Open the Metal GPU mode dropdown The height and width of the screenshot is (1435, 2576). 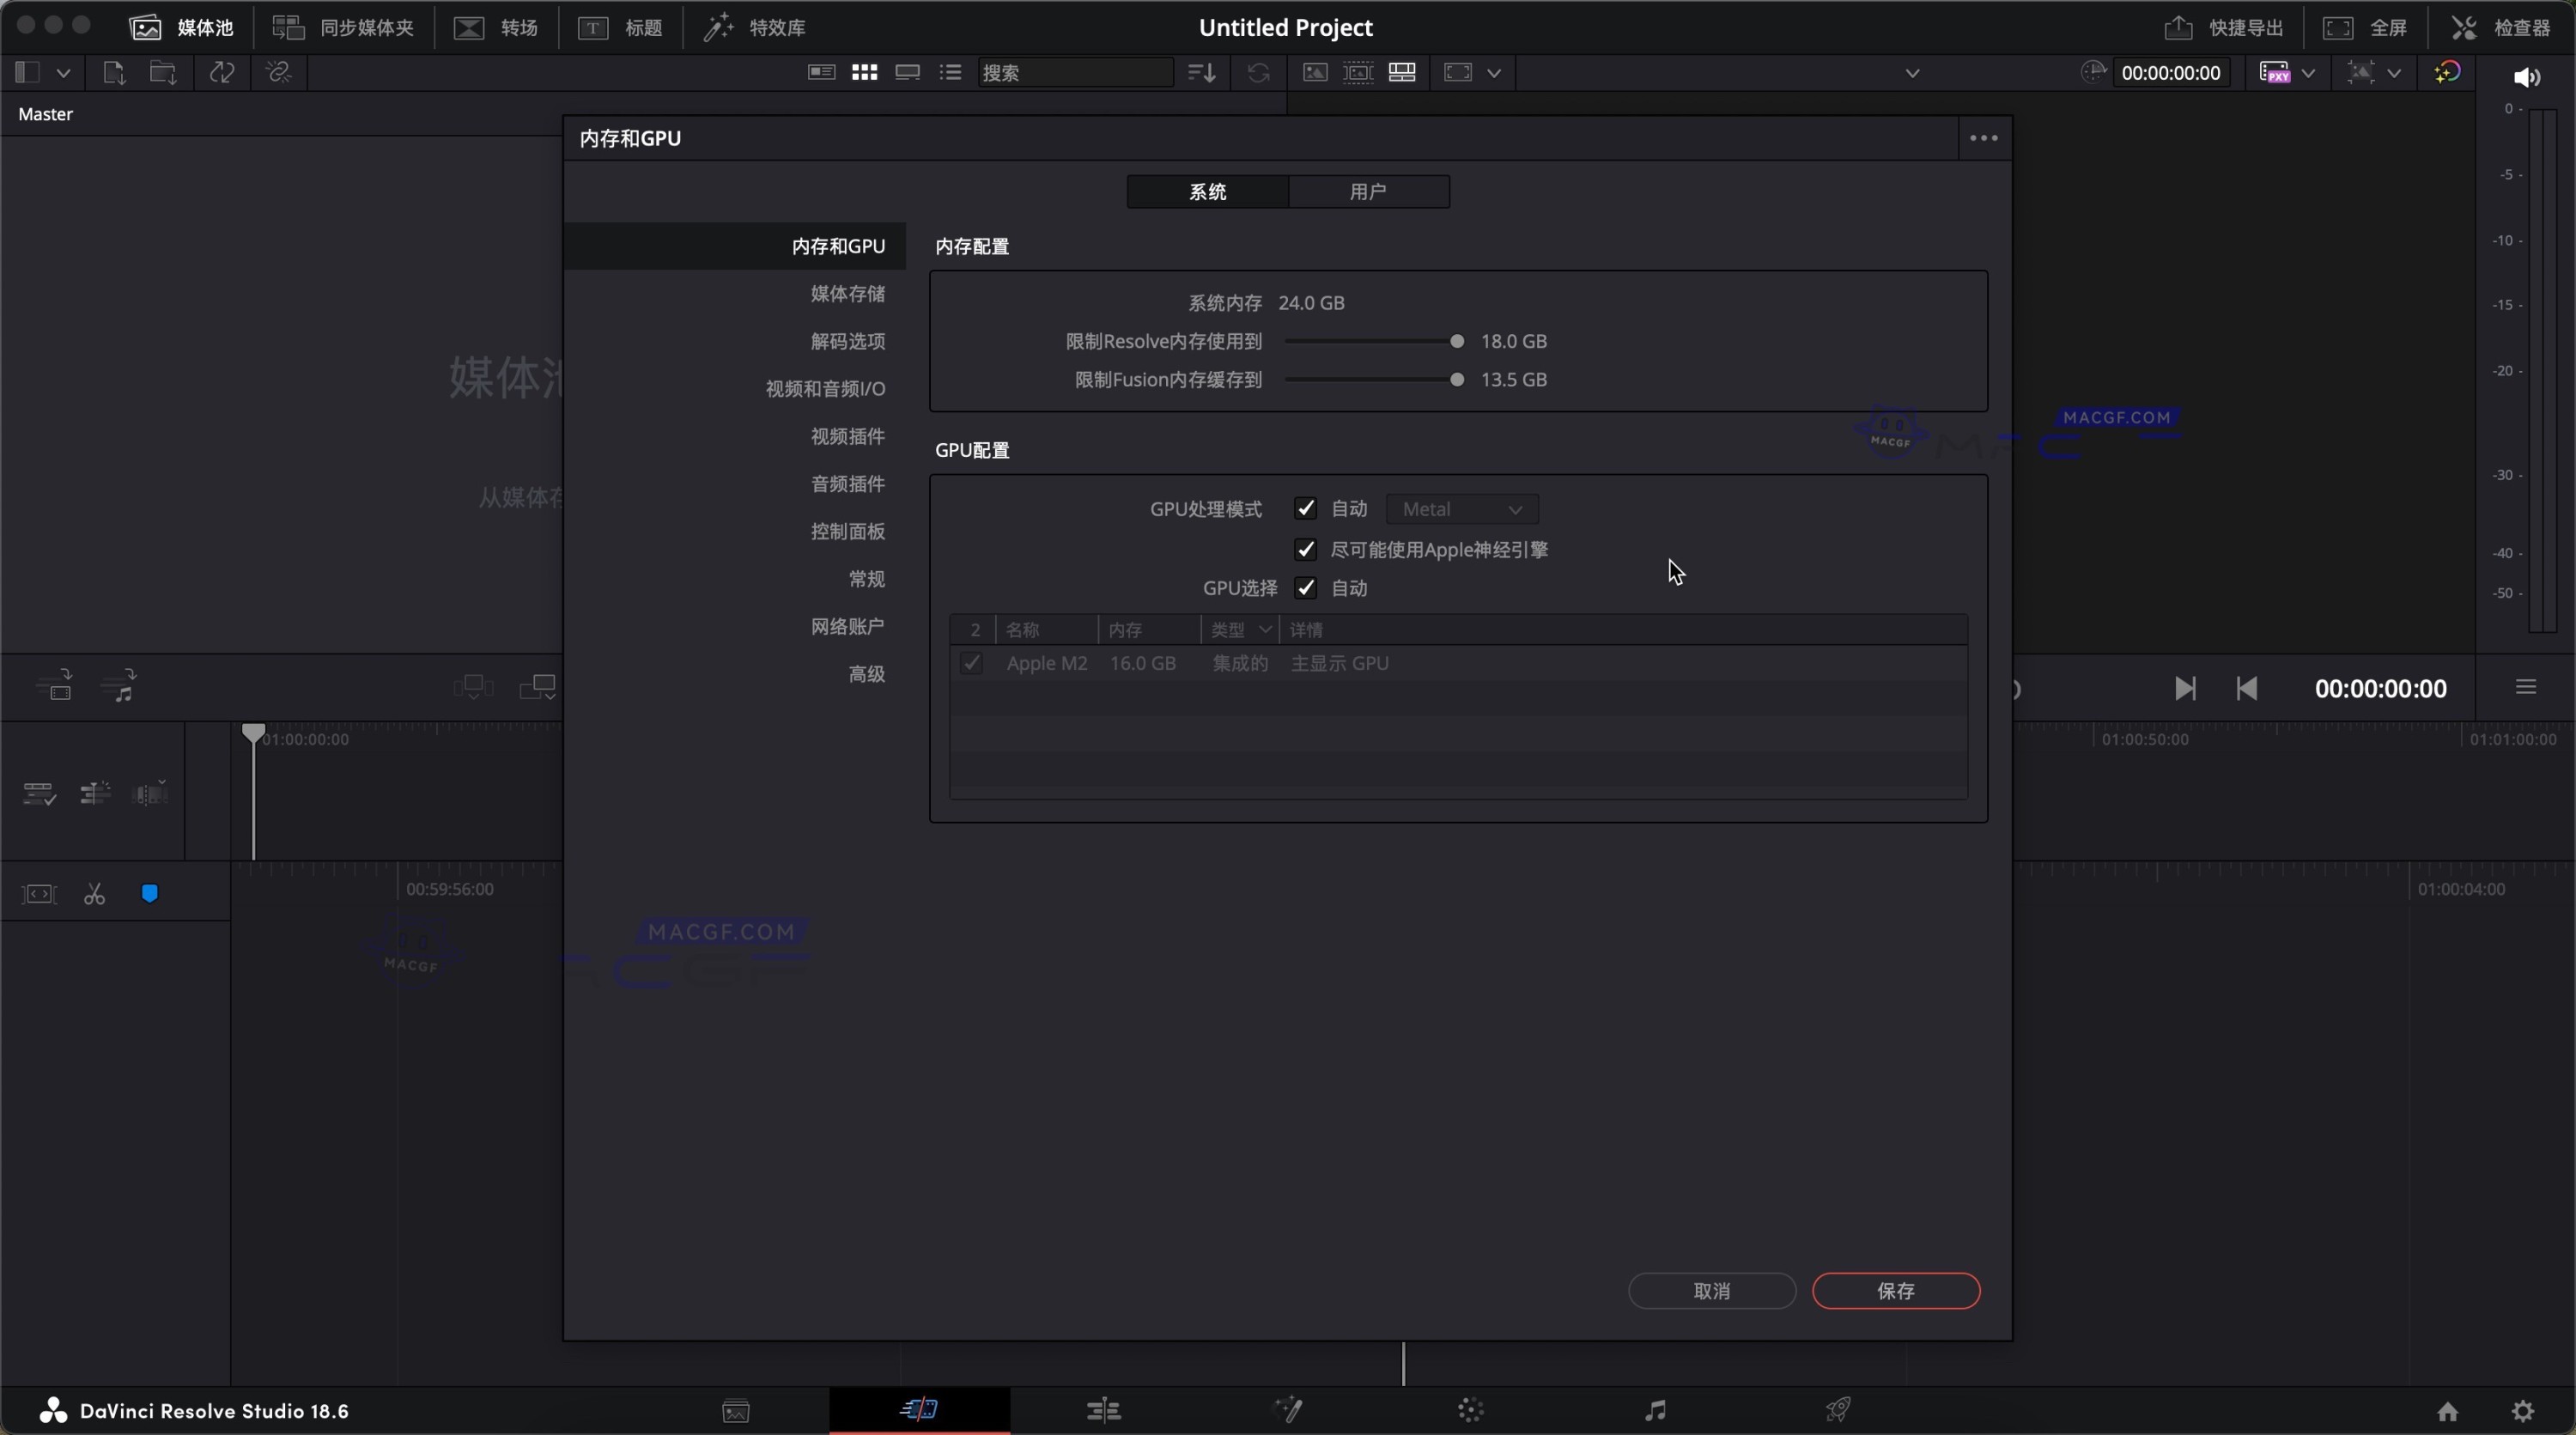coord(1463,509)
